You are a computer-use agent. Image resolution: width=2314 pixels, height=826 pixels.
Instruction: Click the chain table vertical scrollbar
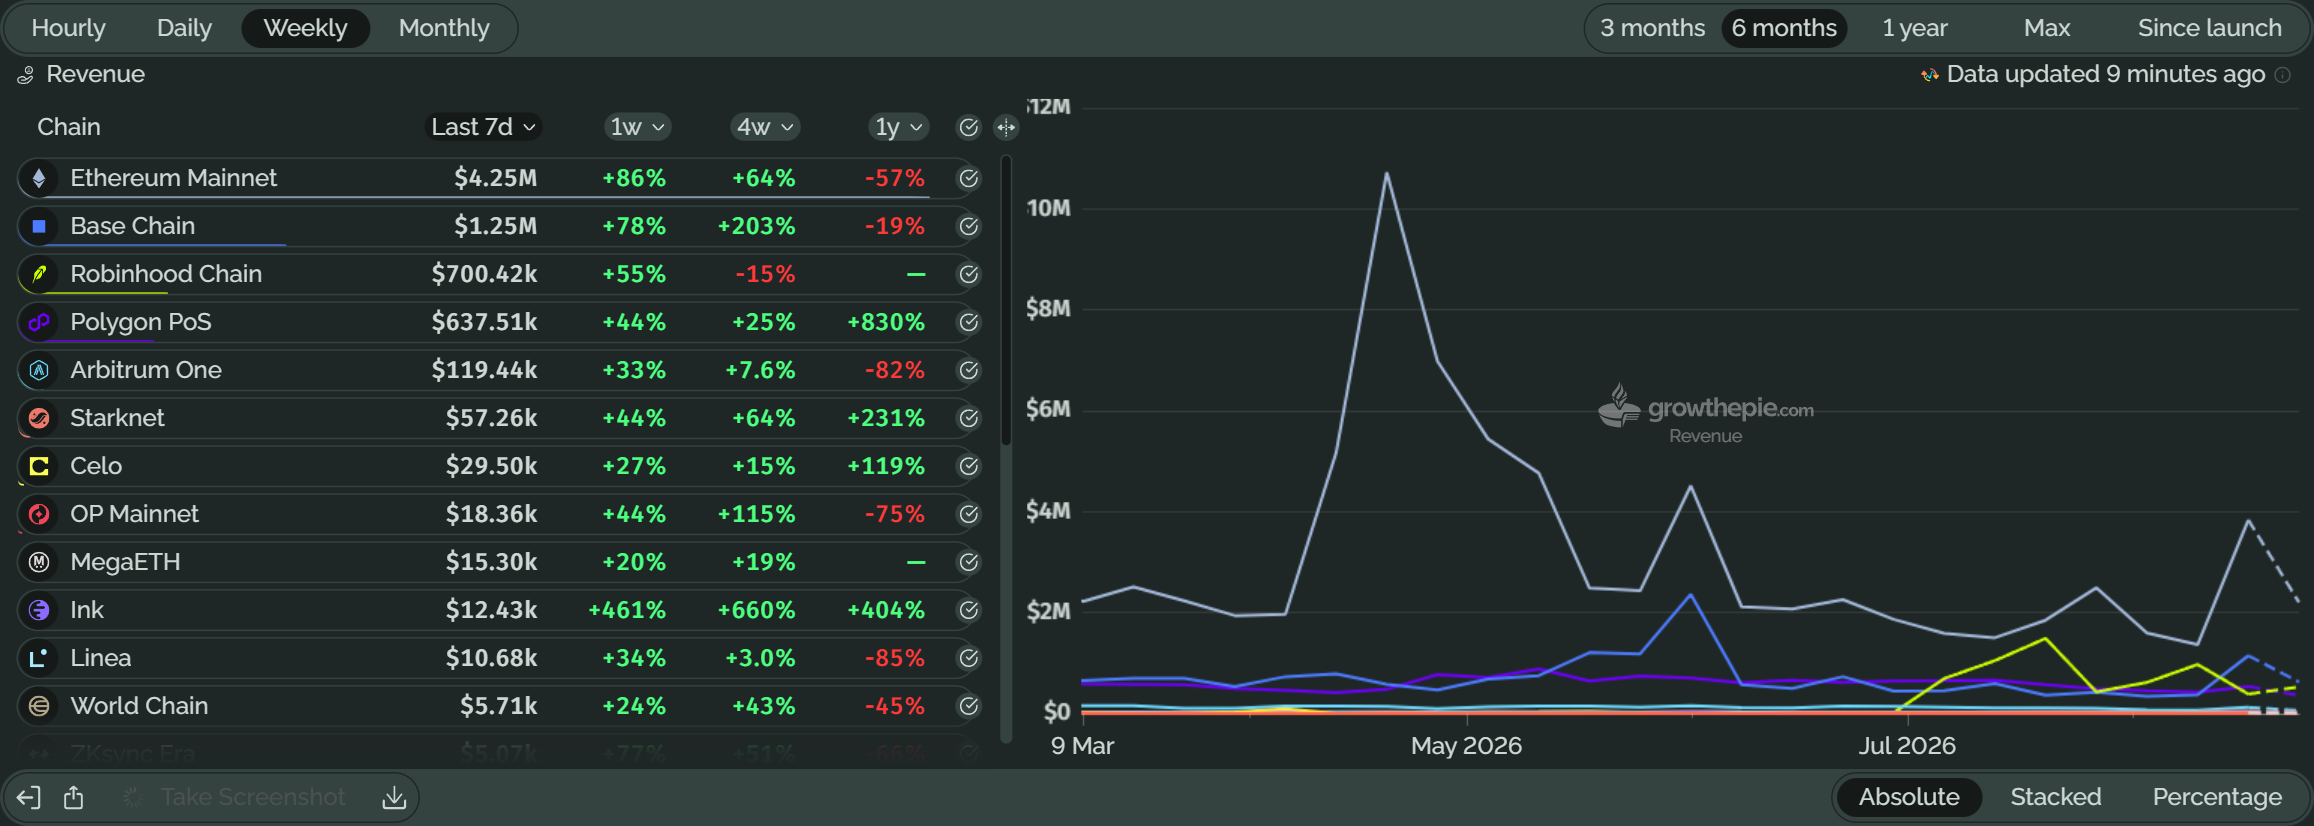pos(1006,300)
